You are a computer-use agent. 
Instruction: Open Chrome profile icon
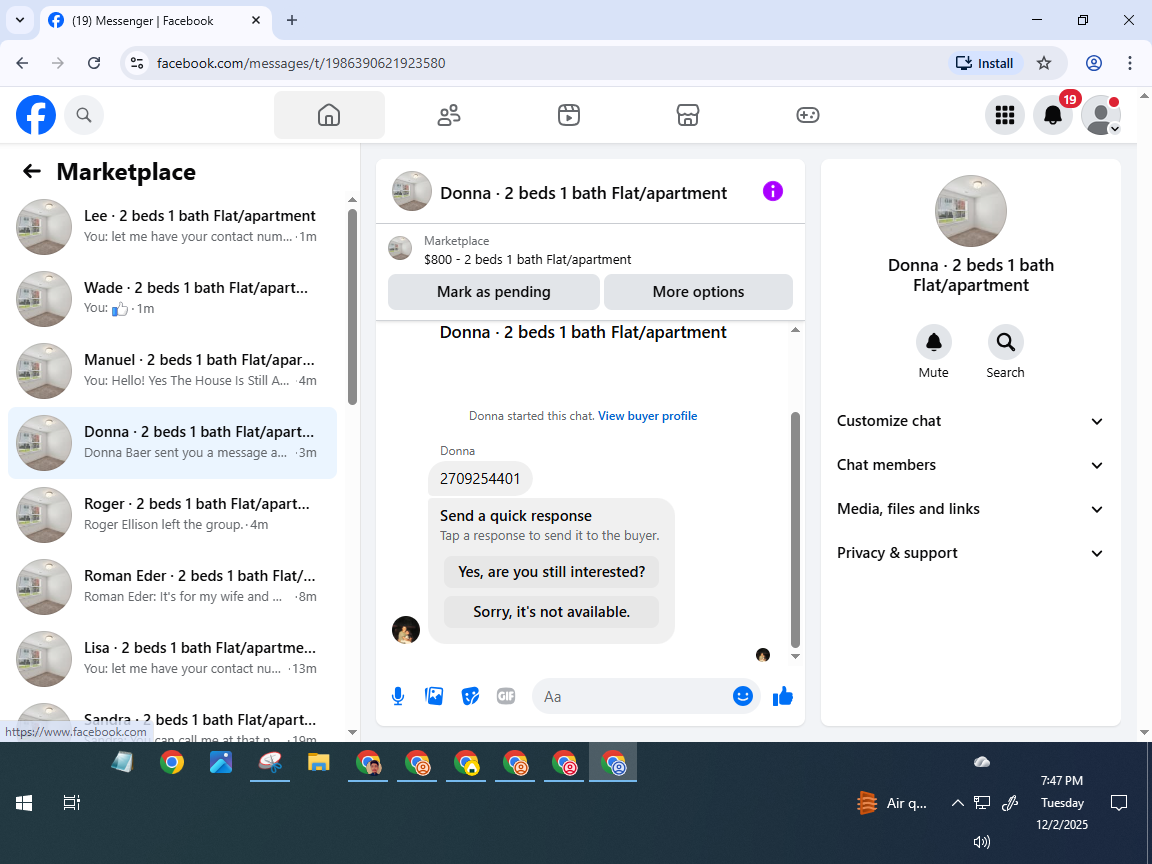[1094, 63]
